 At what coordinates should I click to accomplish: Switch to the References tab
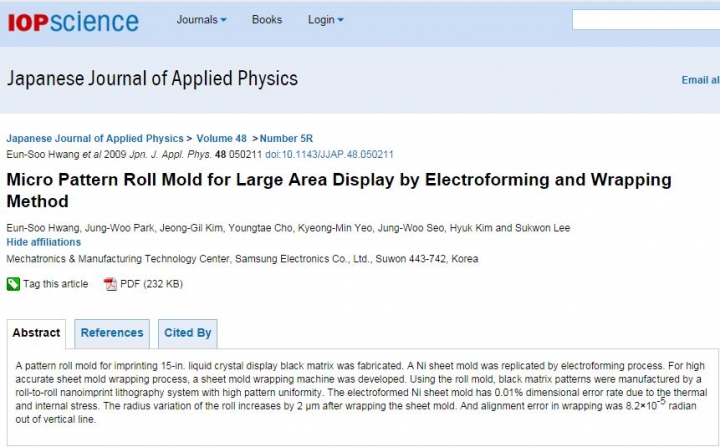tap(112, 333)
